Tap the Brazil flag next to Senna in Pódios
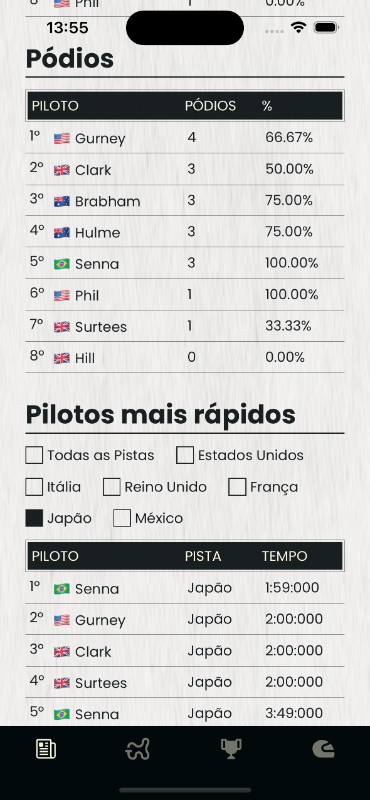This screenshot has width=370, height=800. [x=62, y=264]
